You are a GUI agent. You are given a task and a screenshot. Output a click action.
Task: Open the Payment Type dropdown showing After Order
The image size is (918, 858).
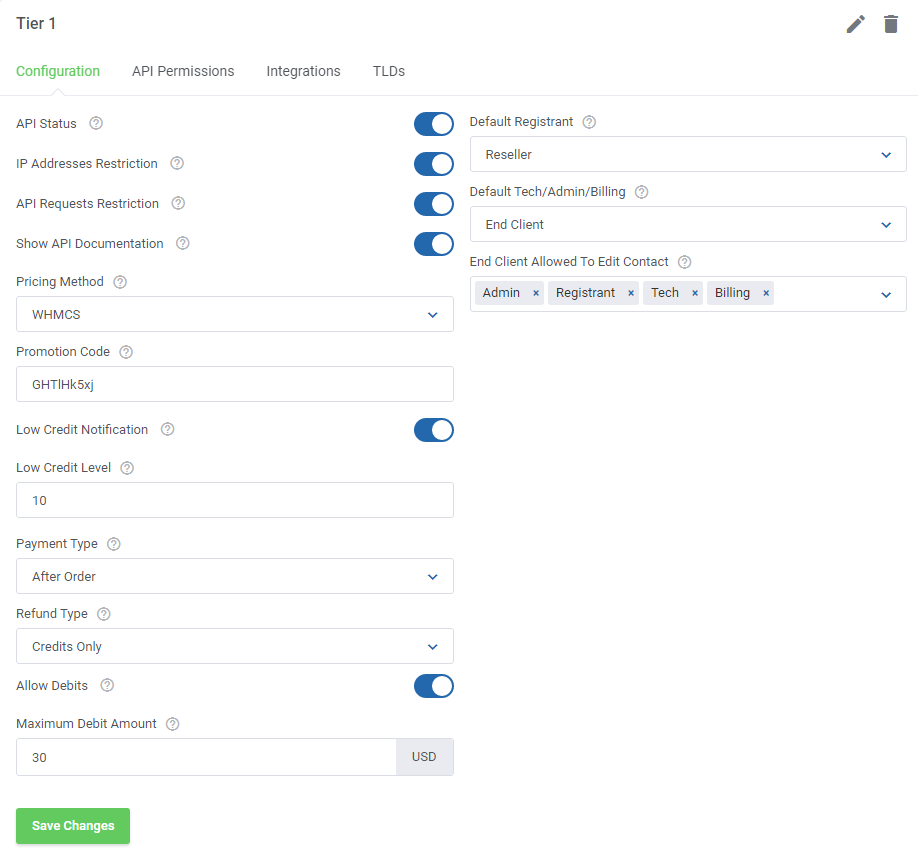pyautogui.click(x=235, y=576)
